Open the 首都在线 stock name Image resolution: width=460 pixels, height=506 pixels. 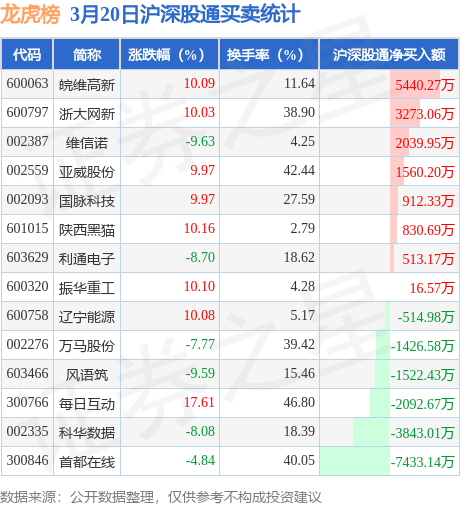[87, 462]
